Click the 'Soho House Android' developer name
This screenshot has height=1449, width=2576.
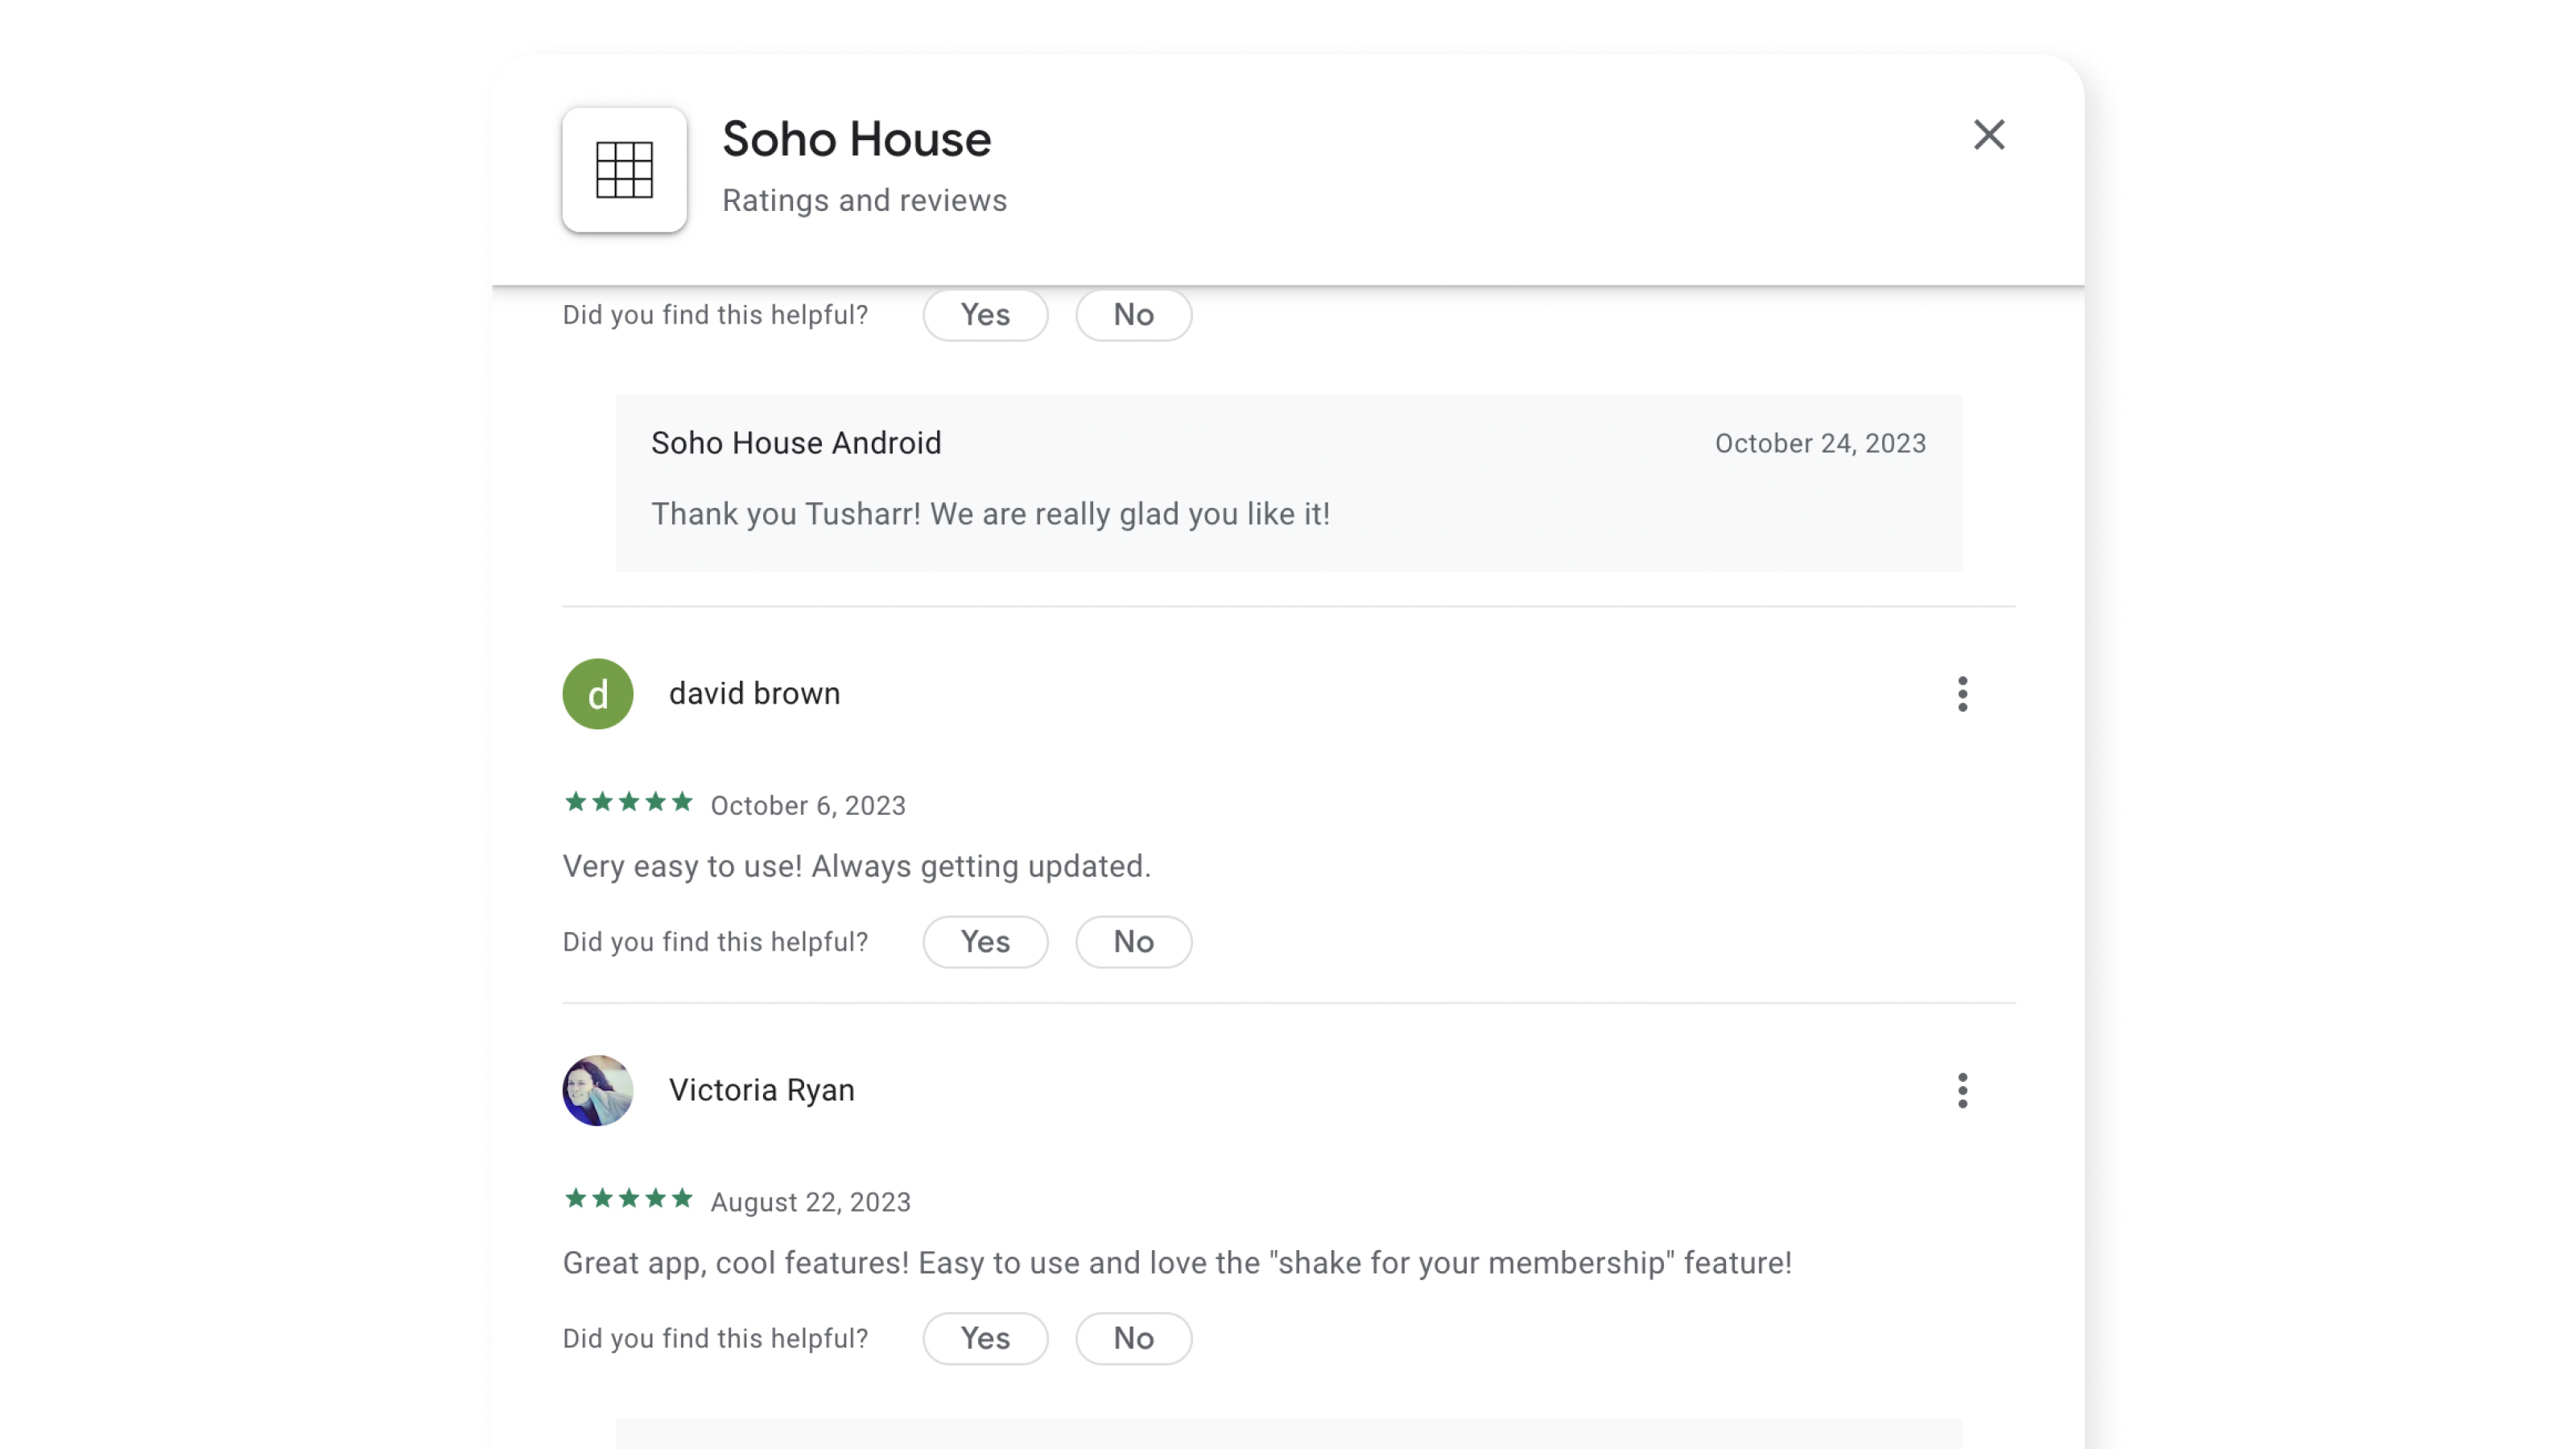click(x=796, y=443)
